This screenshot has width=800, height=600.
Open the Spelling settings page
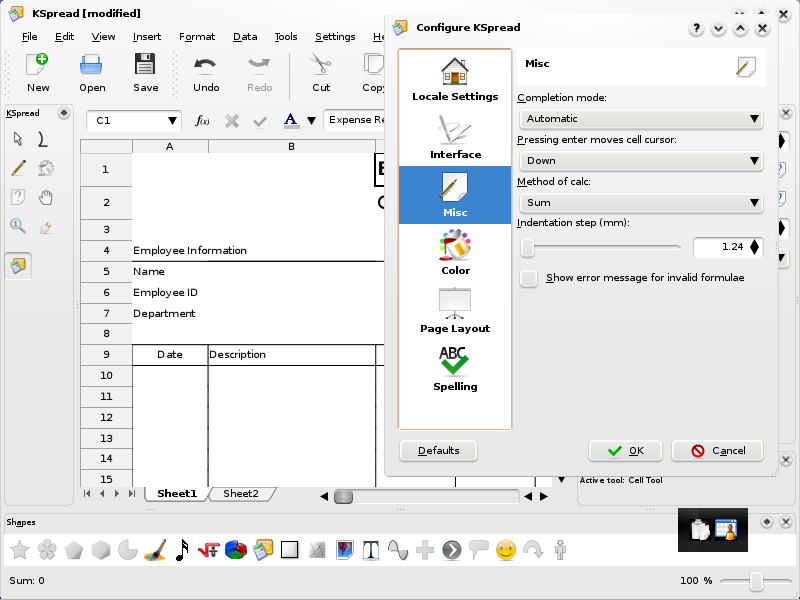click(455, 369)
